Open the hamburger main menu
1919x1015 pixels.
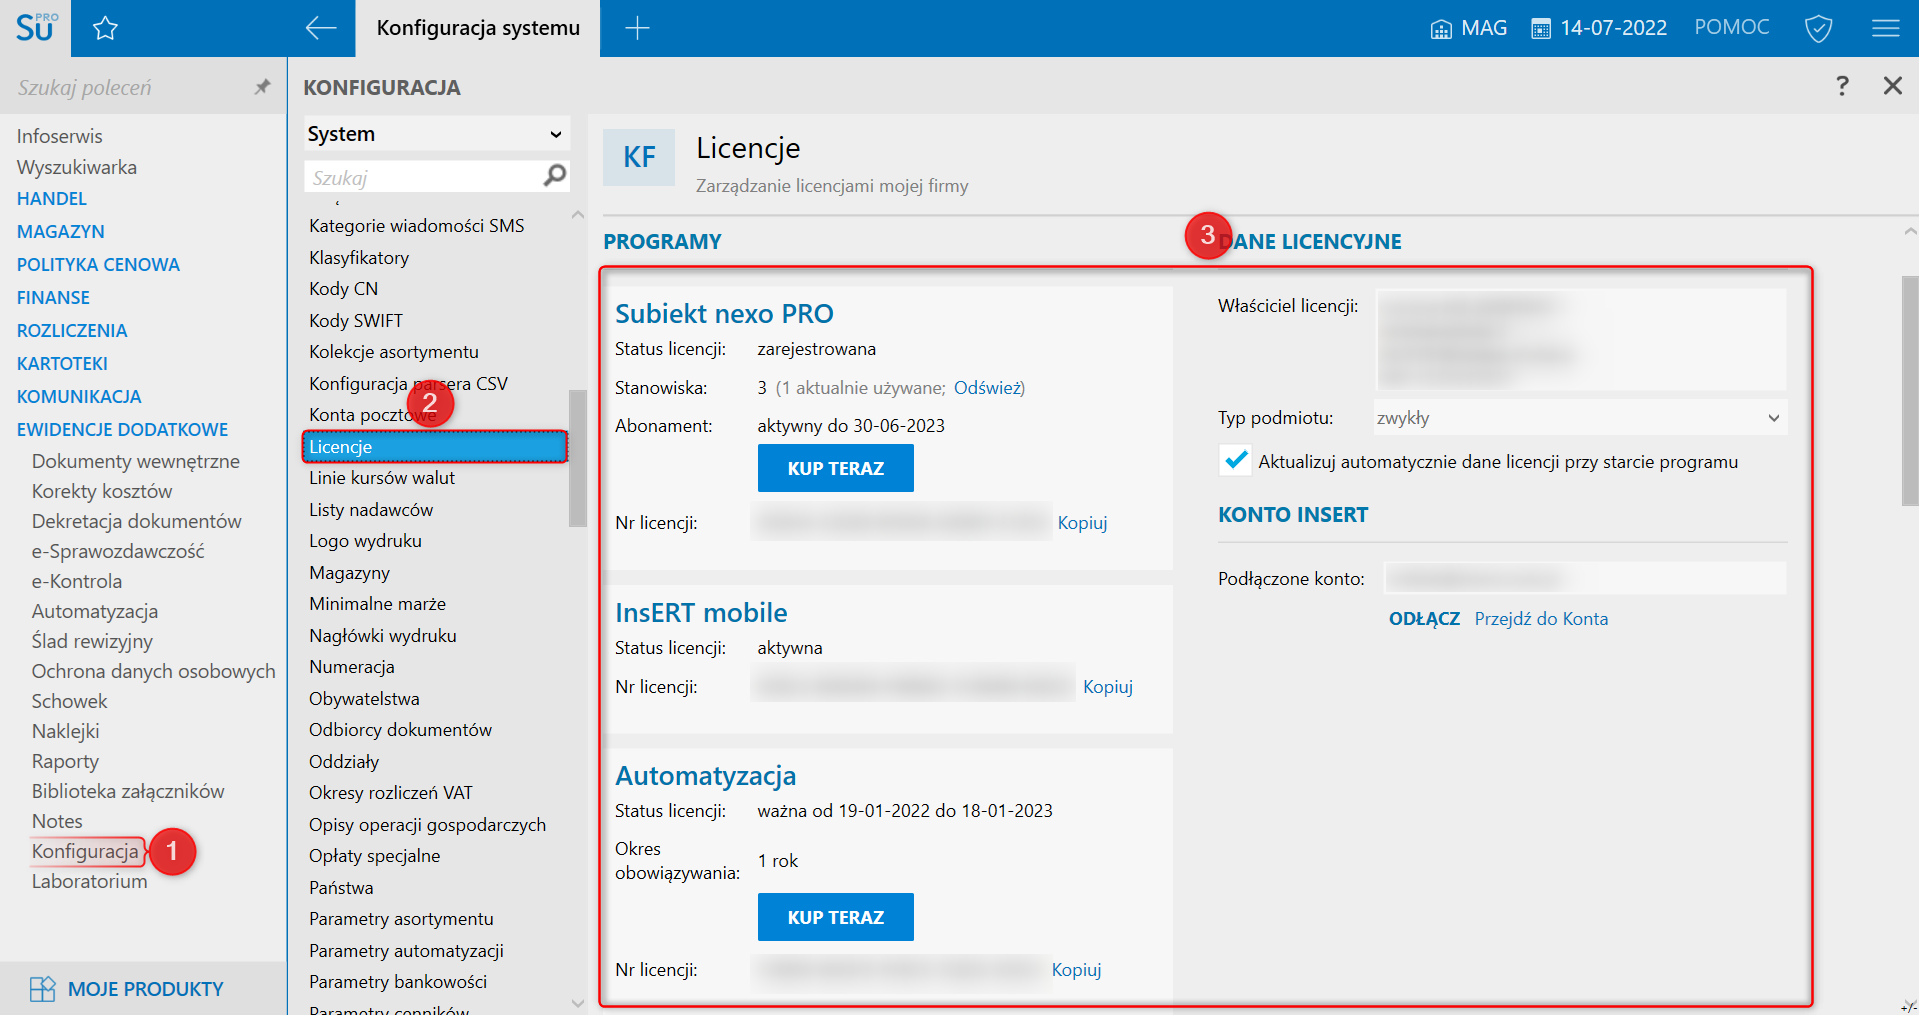point(1885,28)
